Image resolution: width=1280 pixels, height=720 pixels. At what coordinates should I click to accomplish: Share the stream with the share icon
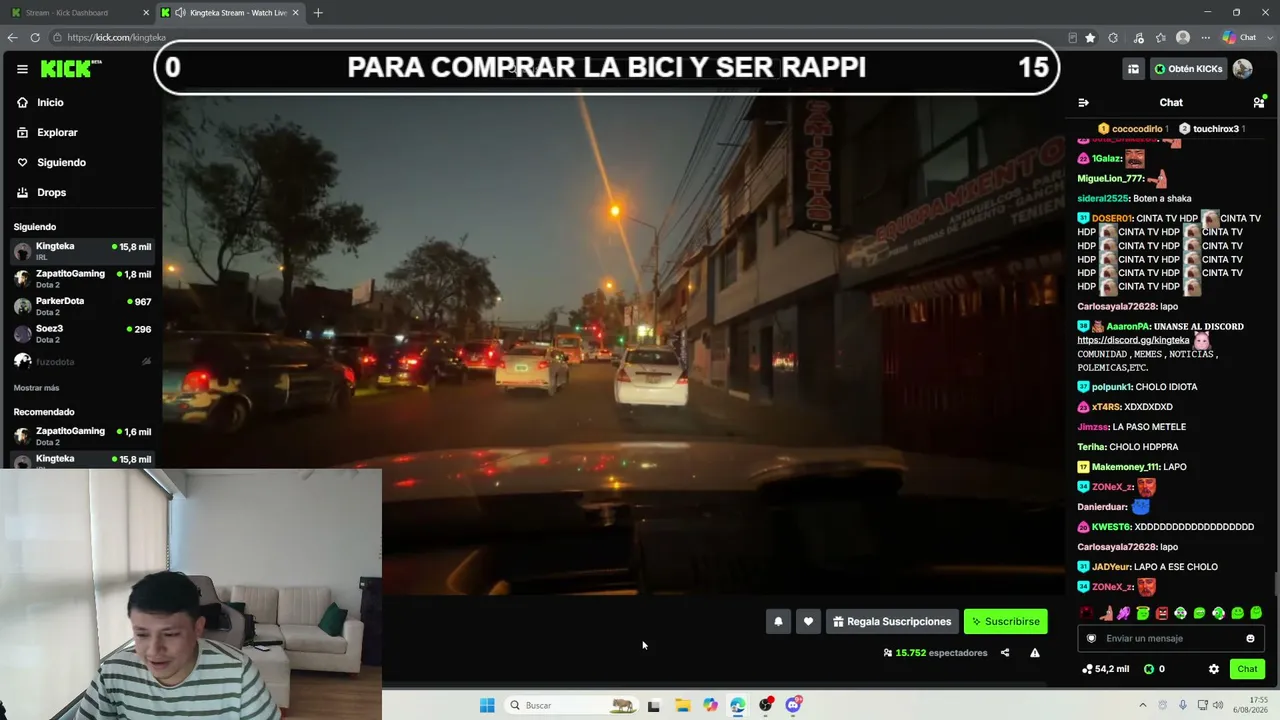coord(1005,653)
